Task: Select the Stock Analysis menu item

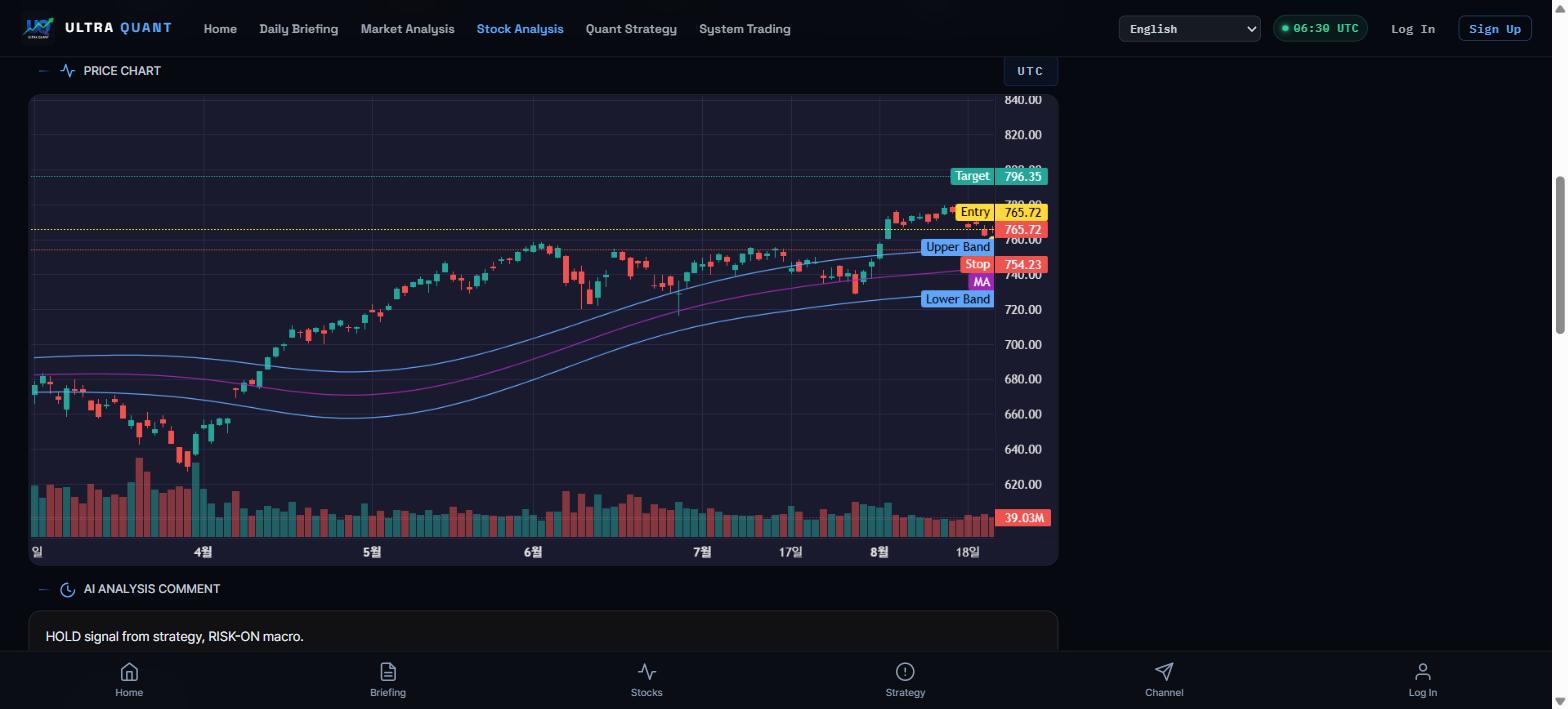Action: [x=520, y=29]
